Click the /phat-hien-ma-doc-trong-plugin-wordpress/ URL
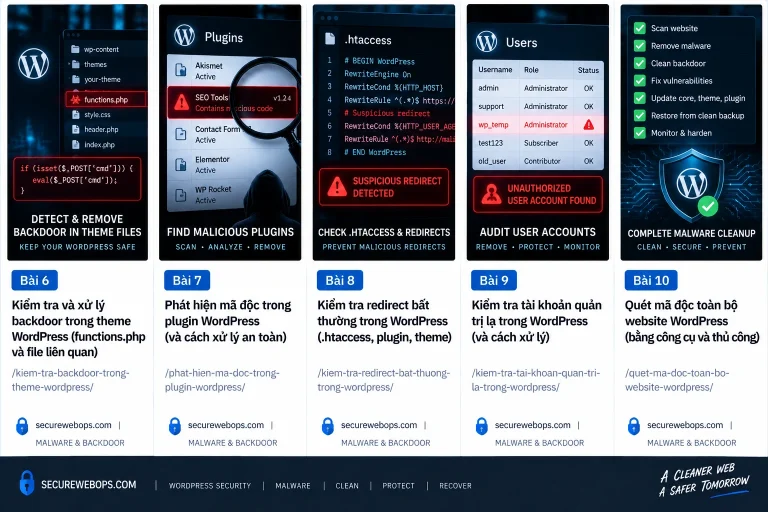768x512 pixels. click(222, 380)
